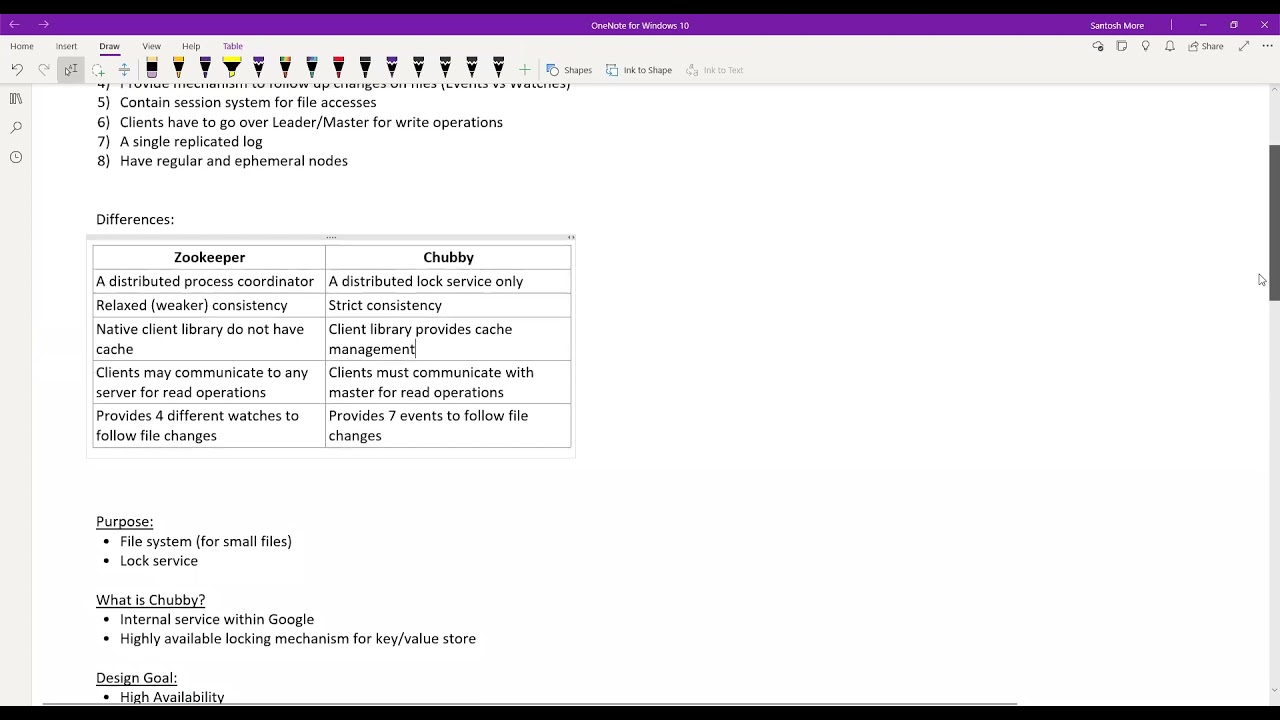
Task: Open the Draw tab
Action: [x=109, y=46]
